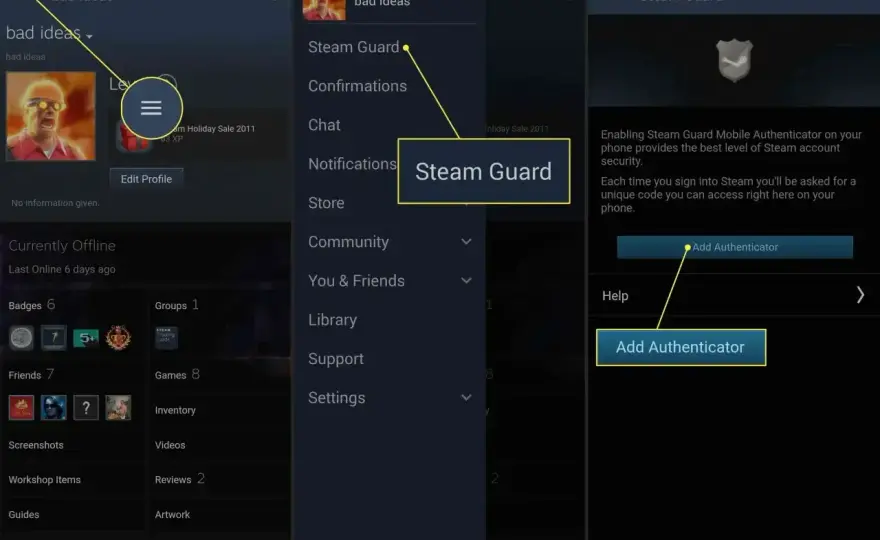Click the Last Online 6 days ago text

62,269
